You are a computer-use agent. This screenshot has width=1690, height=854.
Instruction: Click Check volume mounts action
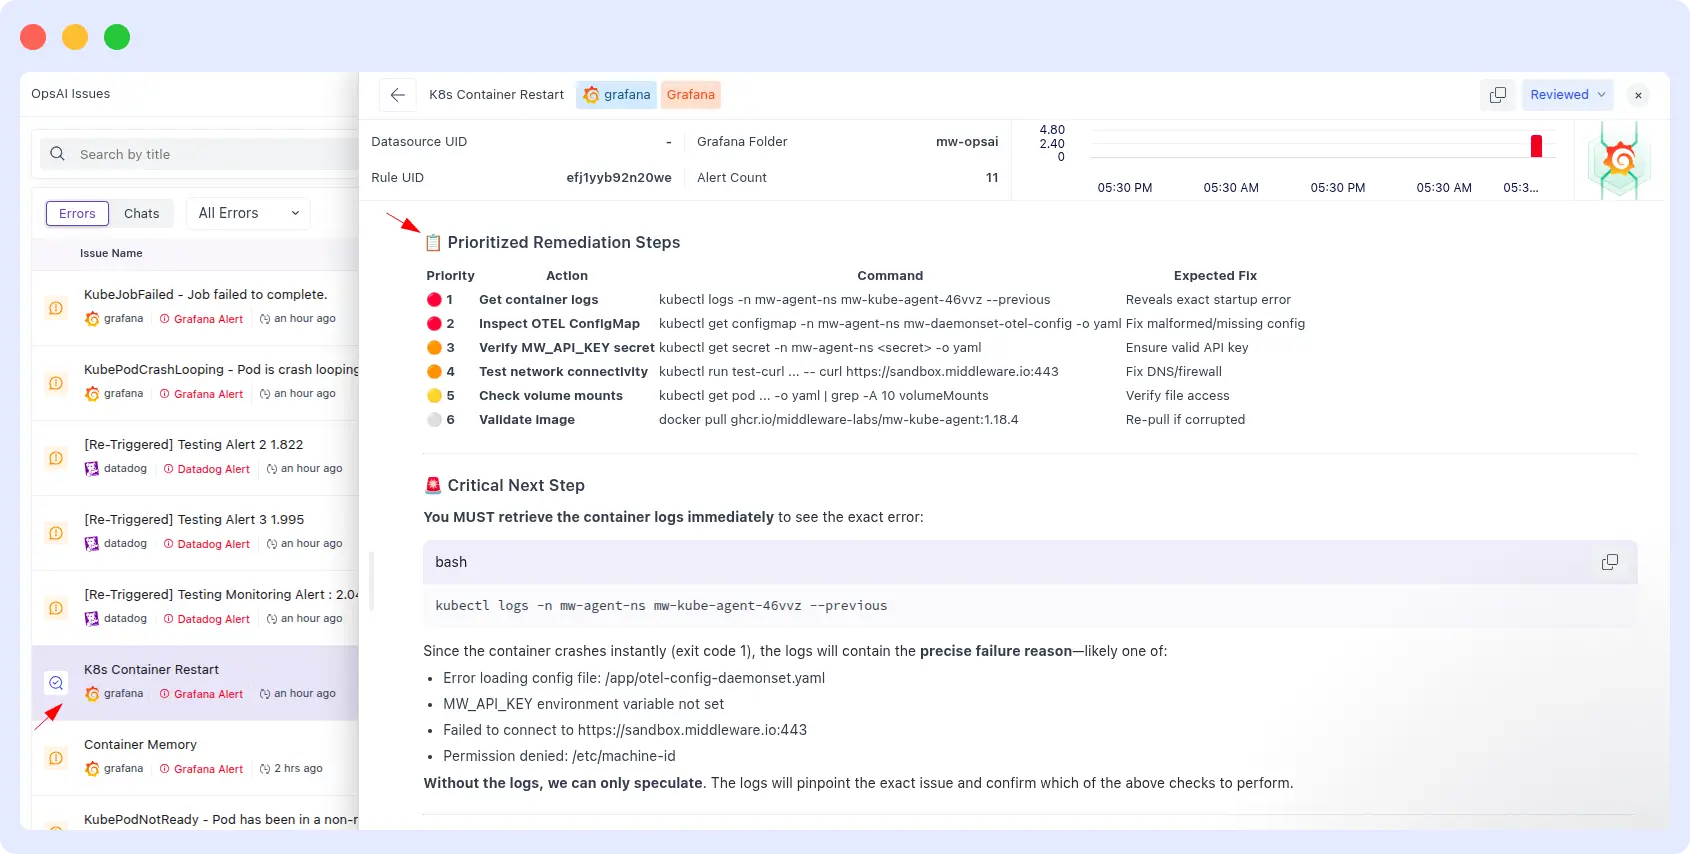click(x=550, y=396)
